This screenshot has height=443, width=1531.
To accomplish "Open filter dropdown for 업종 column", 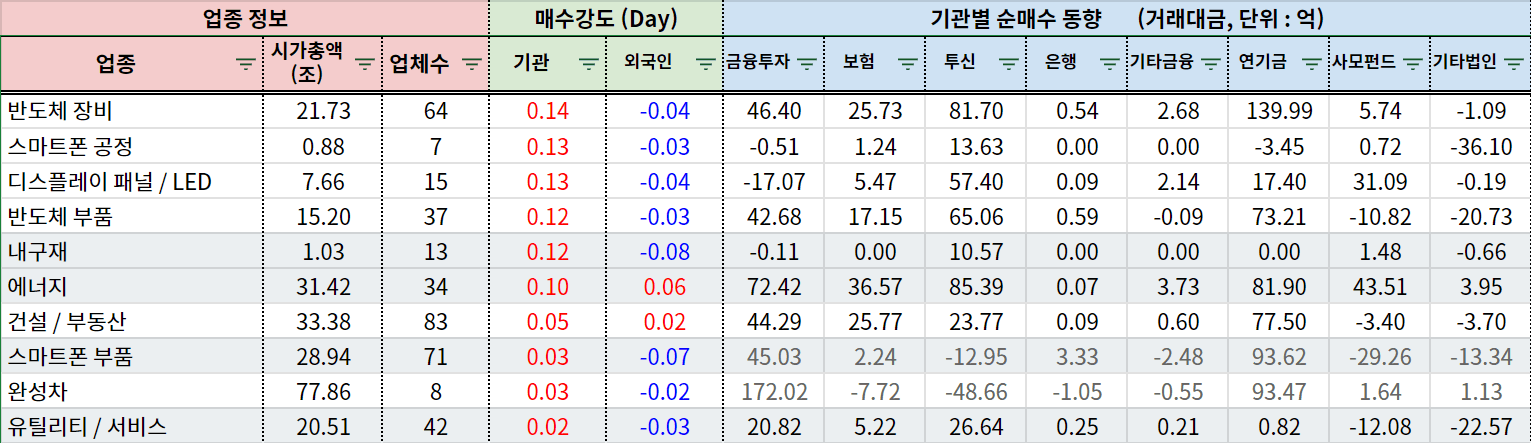I will tap(245, 63).
